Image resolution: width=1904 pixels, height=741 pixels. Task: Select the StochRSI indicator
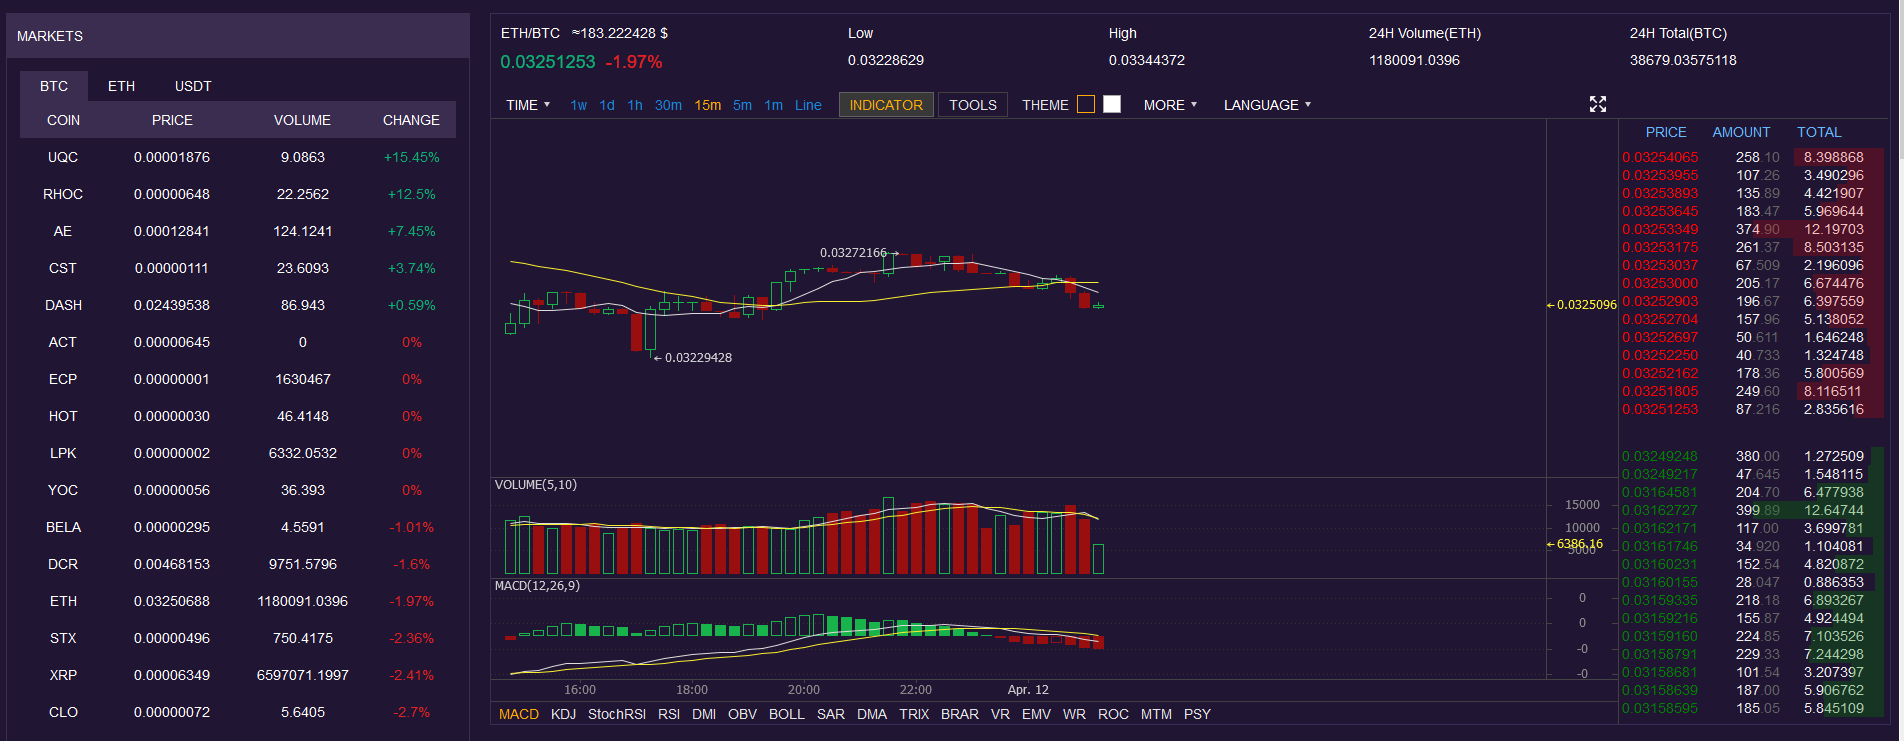click(617, 714)
